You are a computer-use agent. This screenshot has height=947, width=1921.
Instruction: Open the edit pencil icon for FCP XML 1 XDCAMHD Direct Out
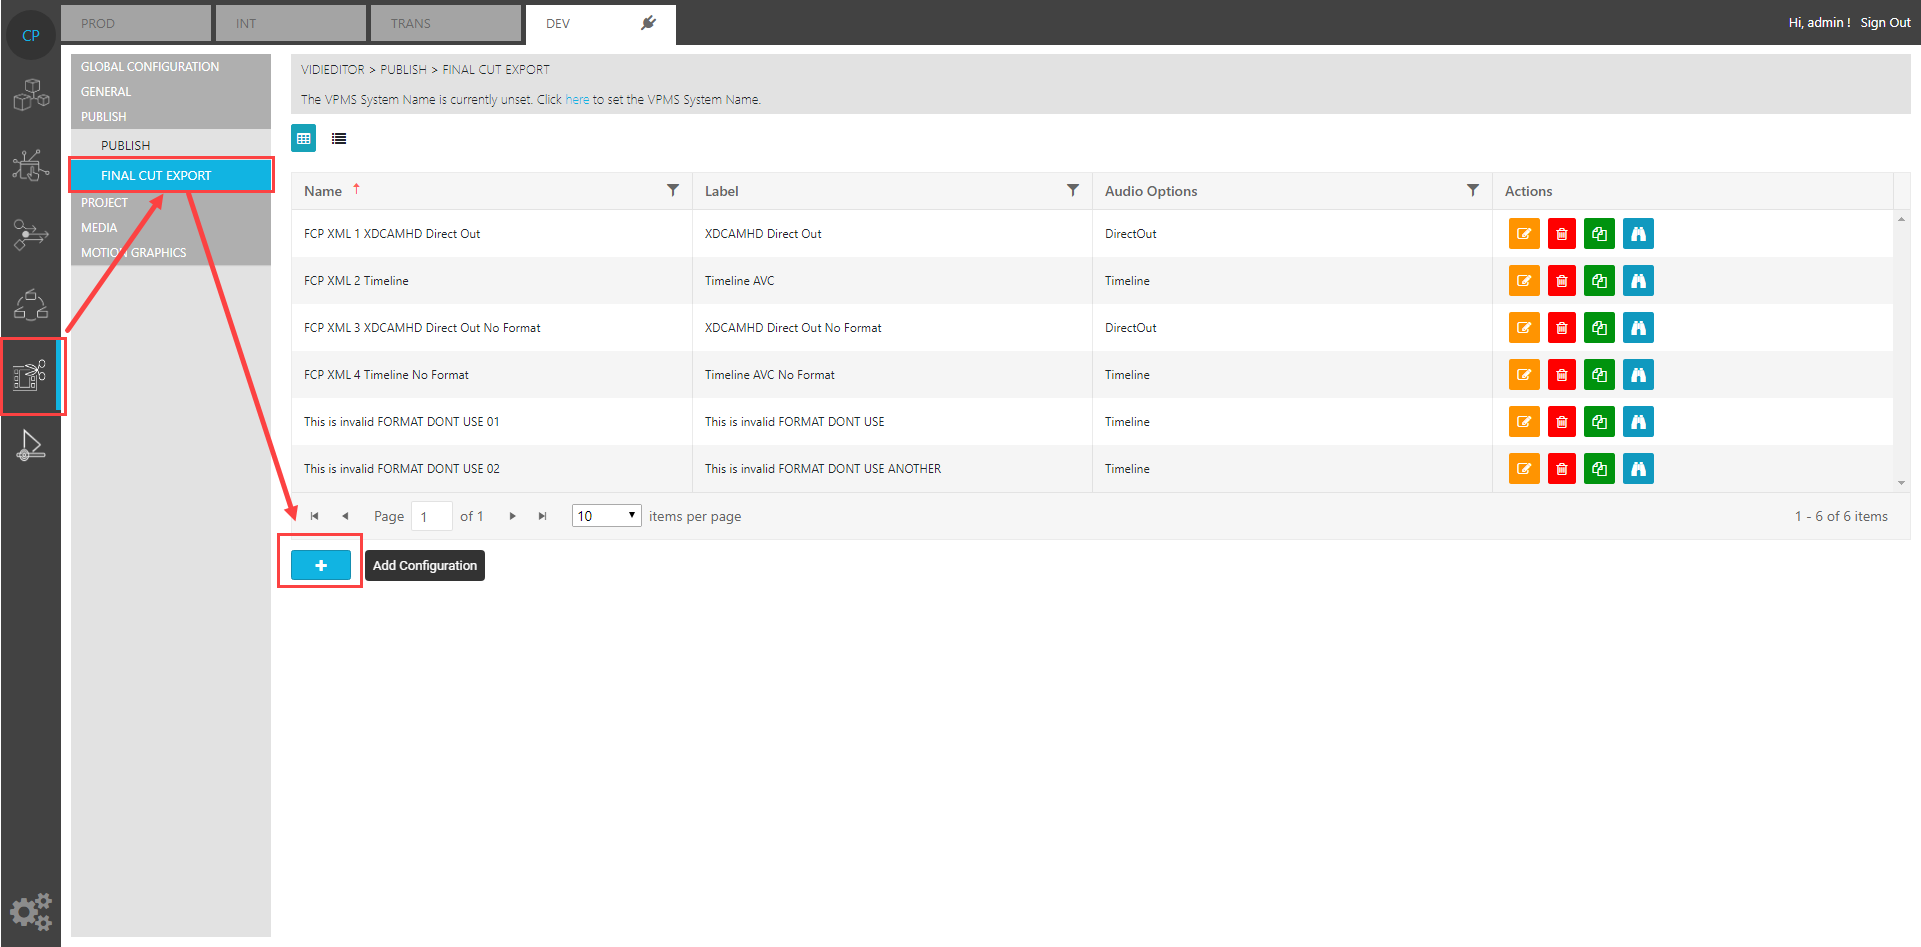pyautogui.click(x=1524, y=233)
